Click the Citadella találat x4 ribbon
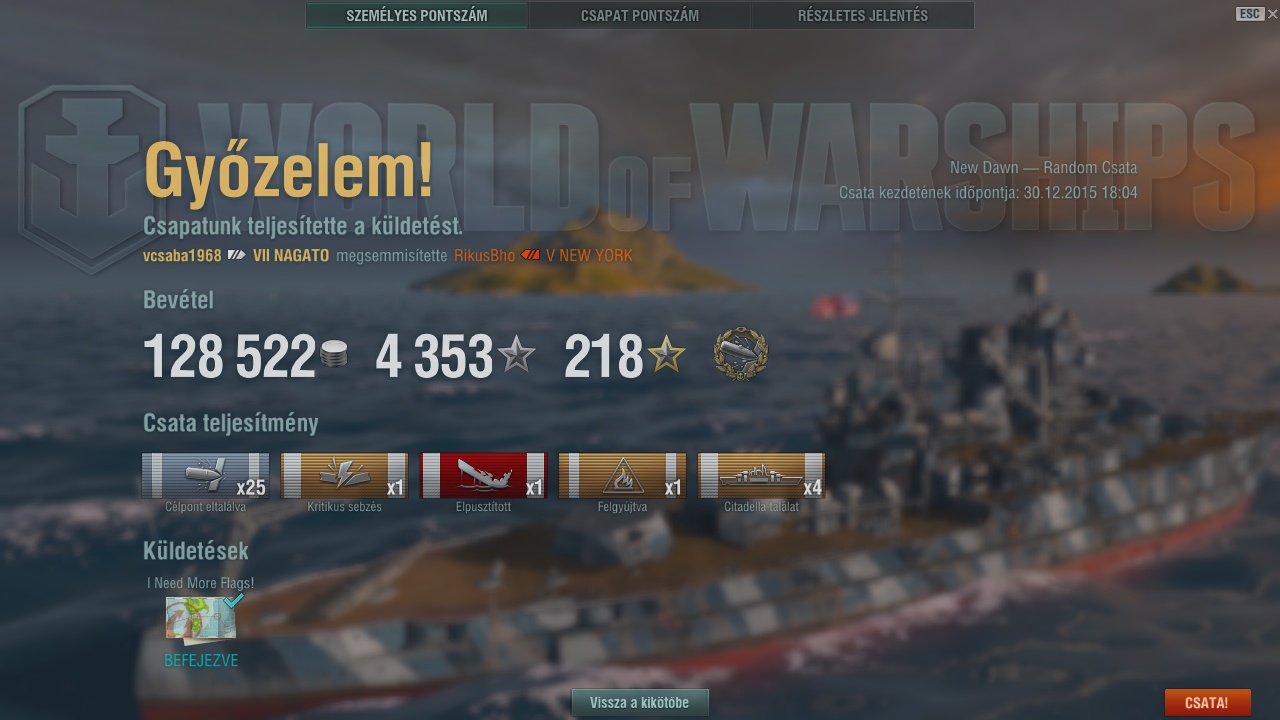This screenshot has height=720, width=1280. [x=761, y=475]
